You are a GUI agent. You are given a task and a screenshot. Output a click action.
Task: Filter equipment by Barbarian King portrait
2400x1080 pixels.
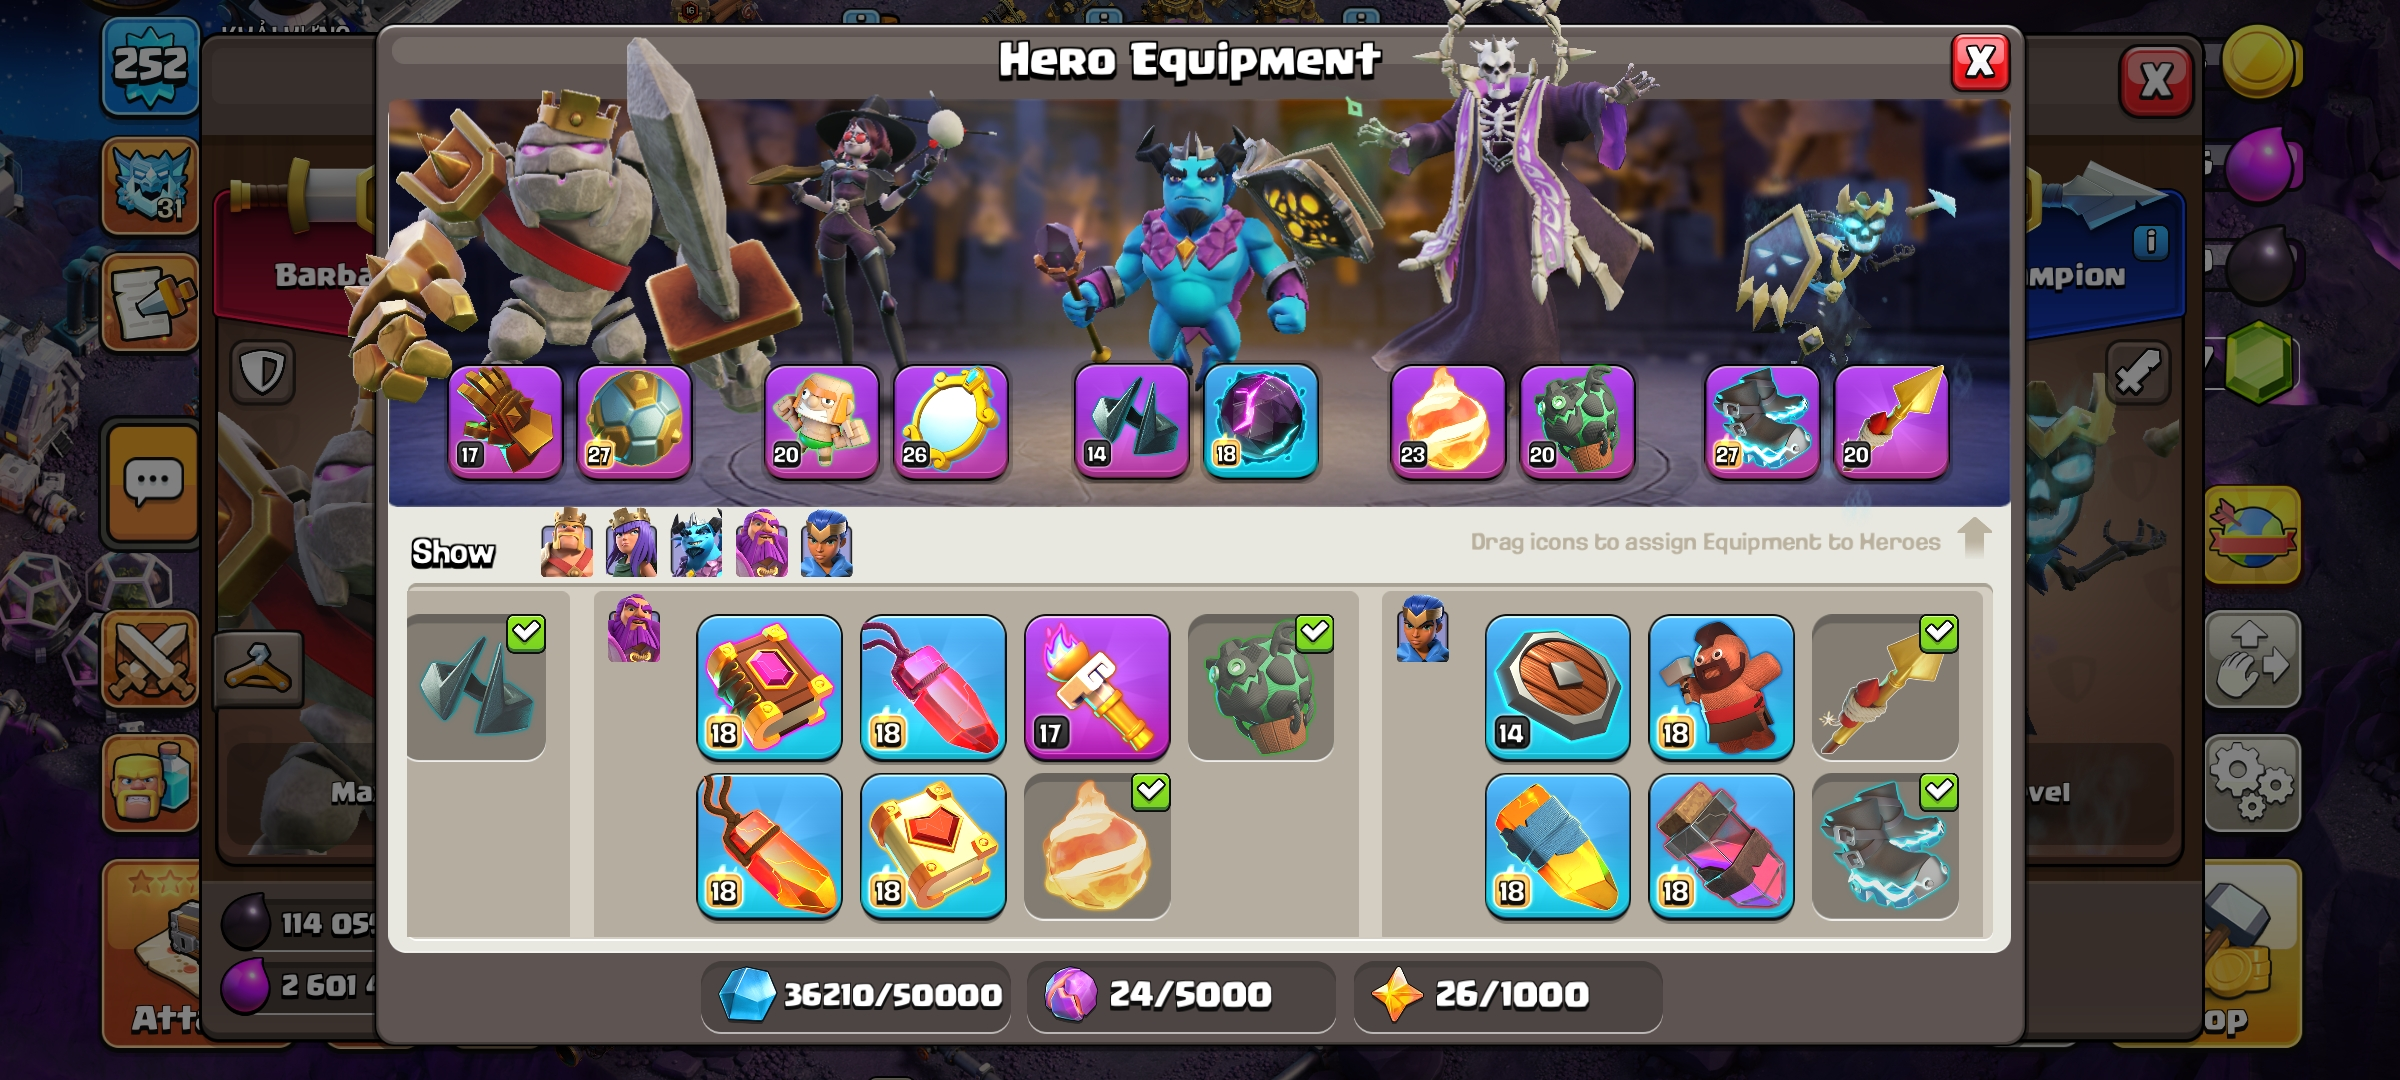tap(567, 543)
